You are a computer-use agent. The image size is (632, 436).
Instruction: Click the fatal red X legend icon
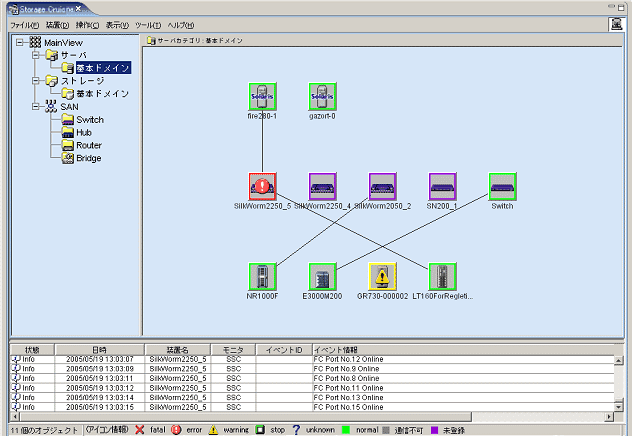[139, 430]
